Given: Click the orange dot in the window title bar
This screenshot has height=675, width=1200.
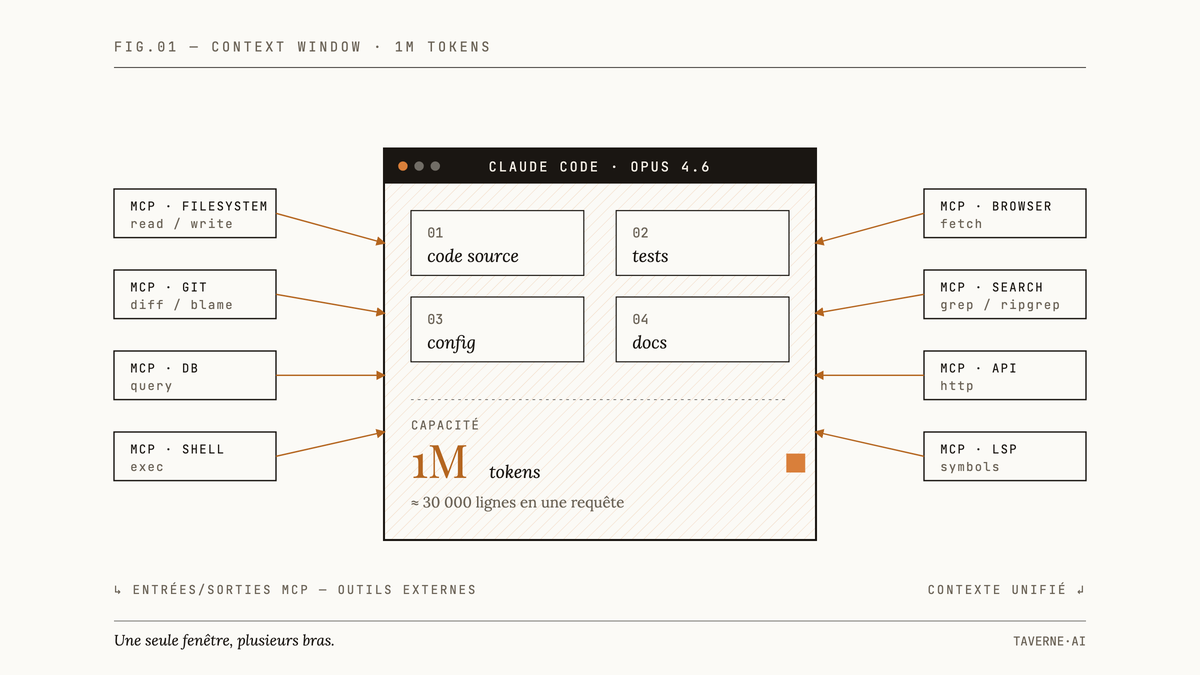Looking at the screenshot, I should click(x=403, y=166).
